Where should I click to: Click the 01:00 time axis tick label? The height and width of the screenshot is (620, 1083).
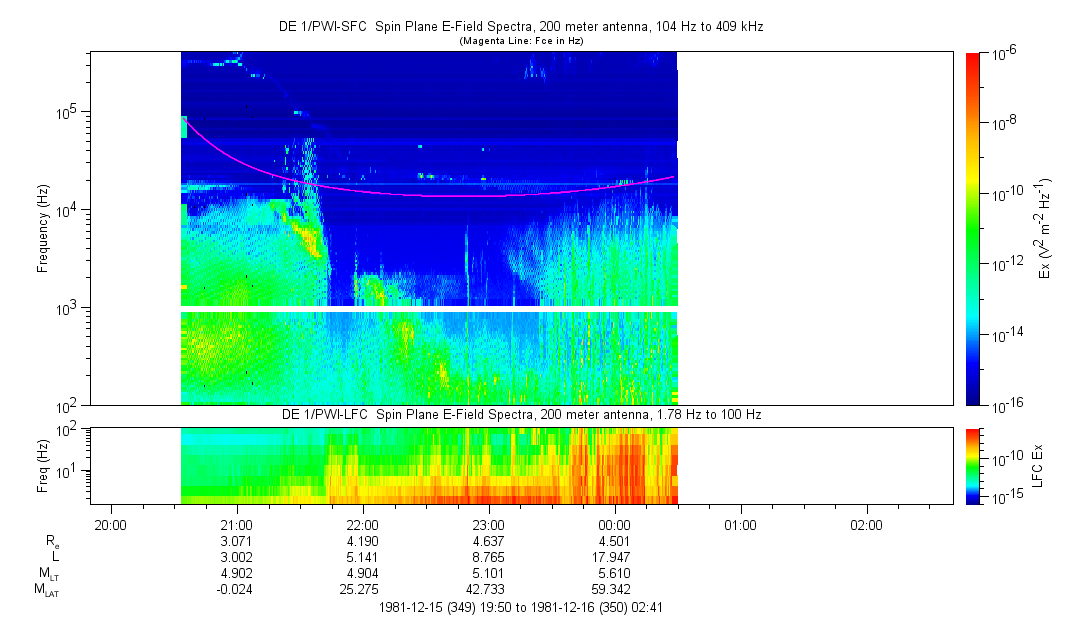coord(740,525)
